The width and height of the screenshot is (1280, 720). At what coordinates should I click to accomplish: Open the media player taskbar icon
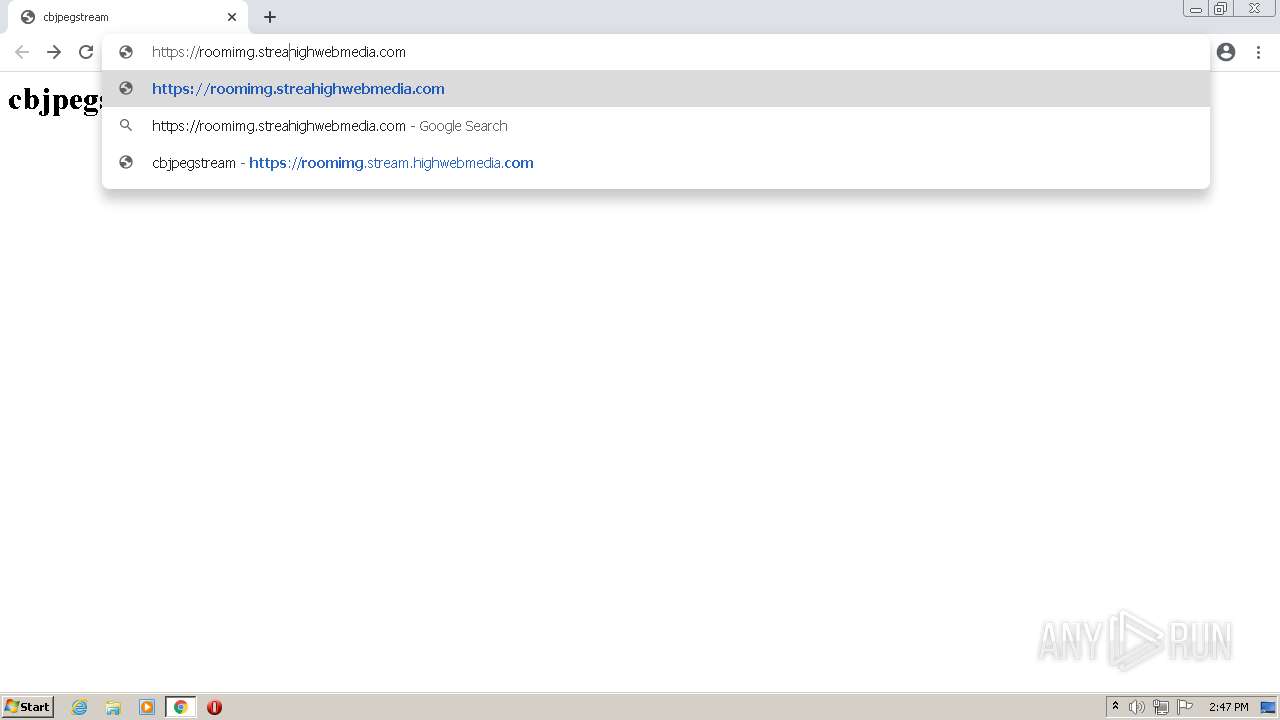(x=147, y=707)
